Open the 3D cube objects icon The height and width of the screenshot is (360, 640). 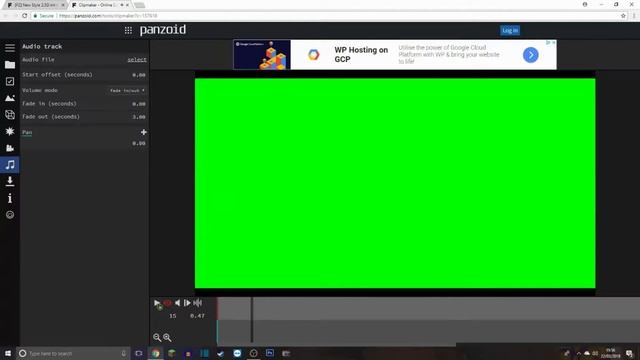point(10,115)
